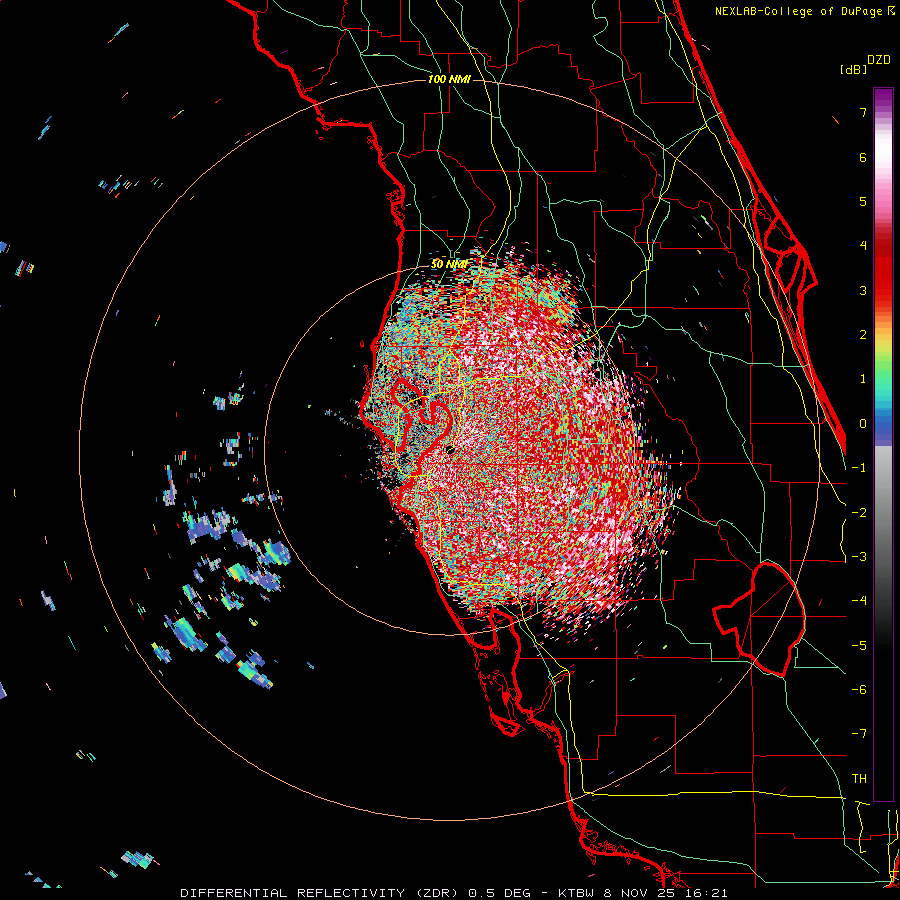This screenshot has width=900, height=900.
Task: Click the -4 value on color scale
Action: [x=859, y=601]
